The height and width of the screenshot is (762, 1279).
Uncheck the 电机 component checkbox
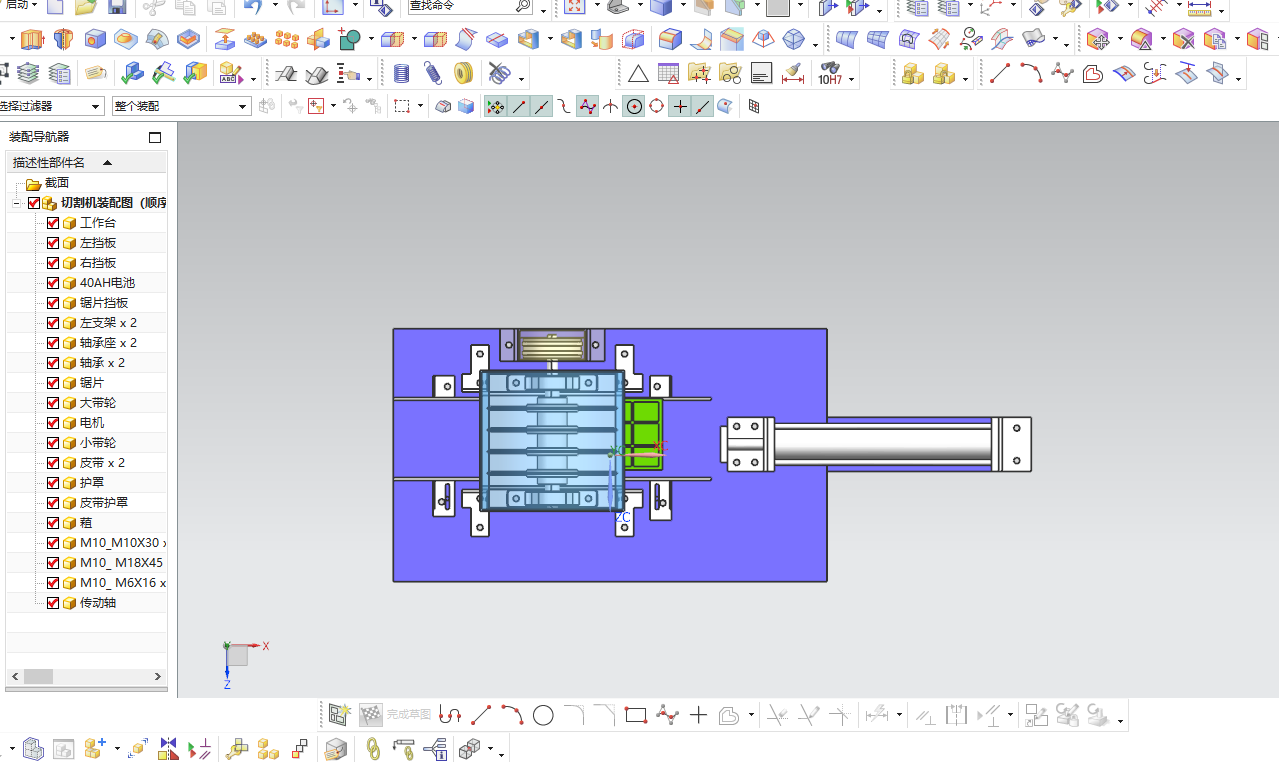[53, 423]
